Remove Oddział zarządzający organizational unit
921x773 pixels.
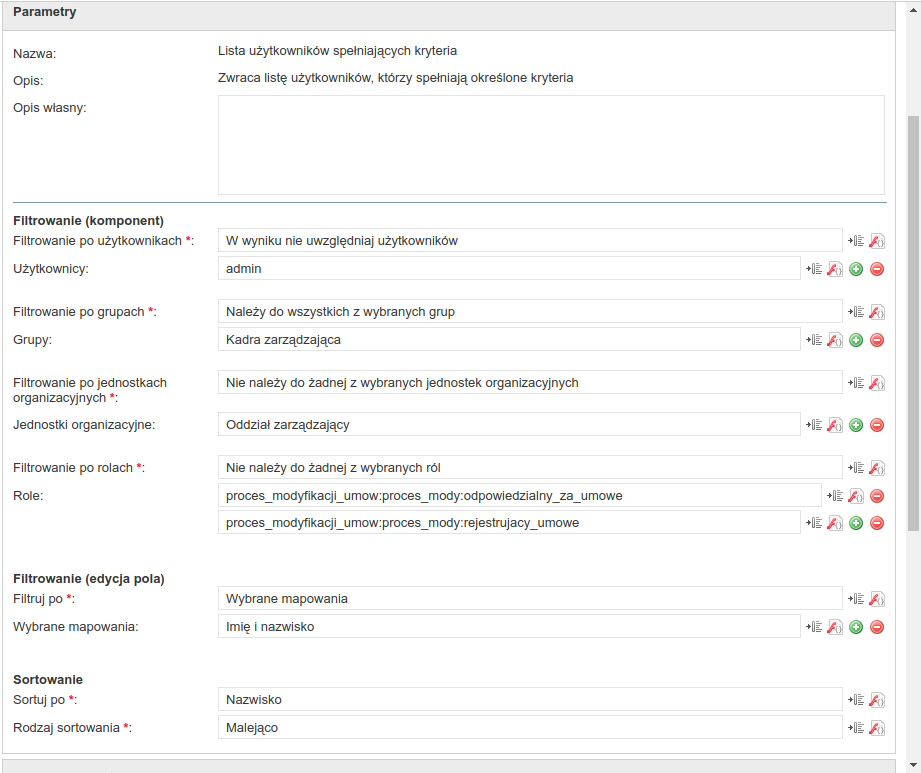876,425
